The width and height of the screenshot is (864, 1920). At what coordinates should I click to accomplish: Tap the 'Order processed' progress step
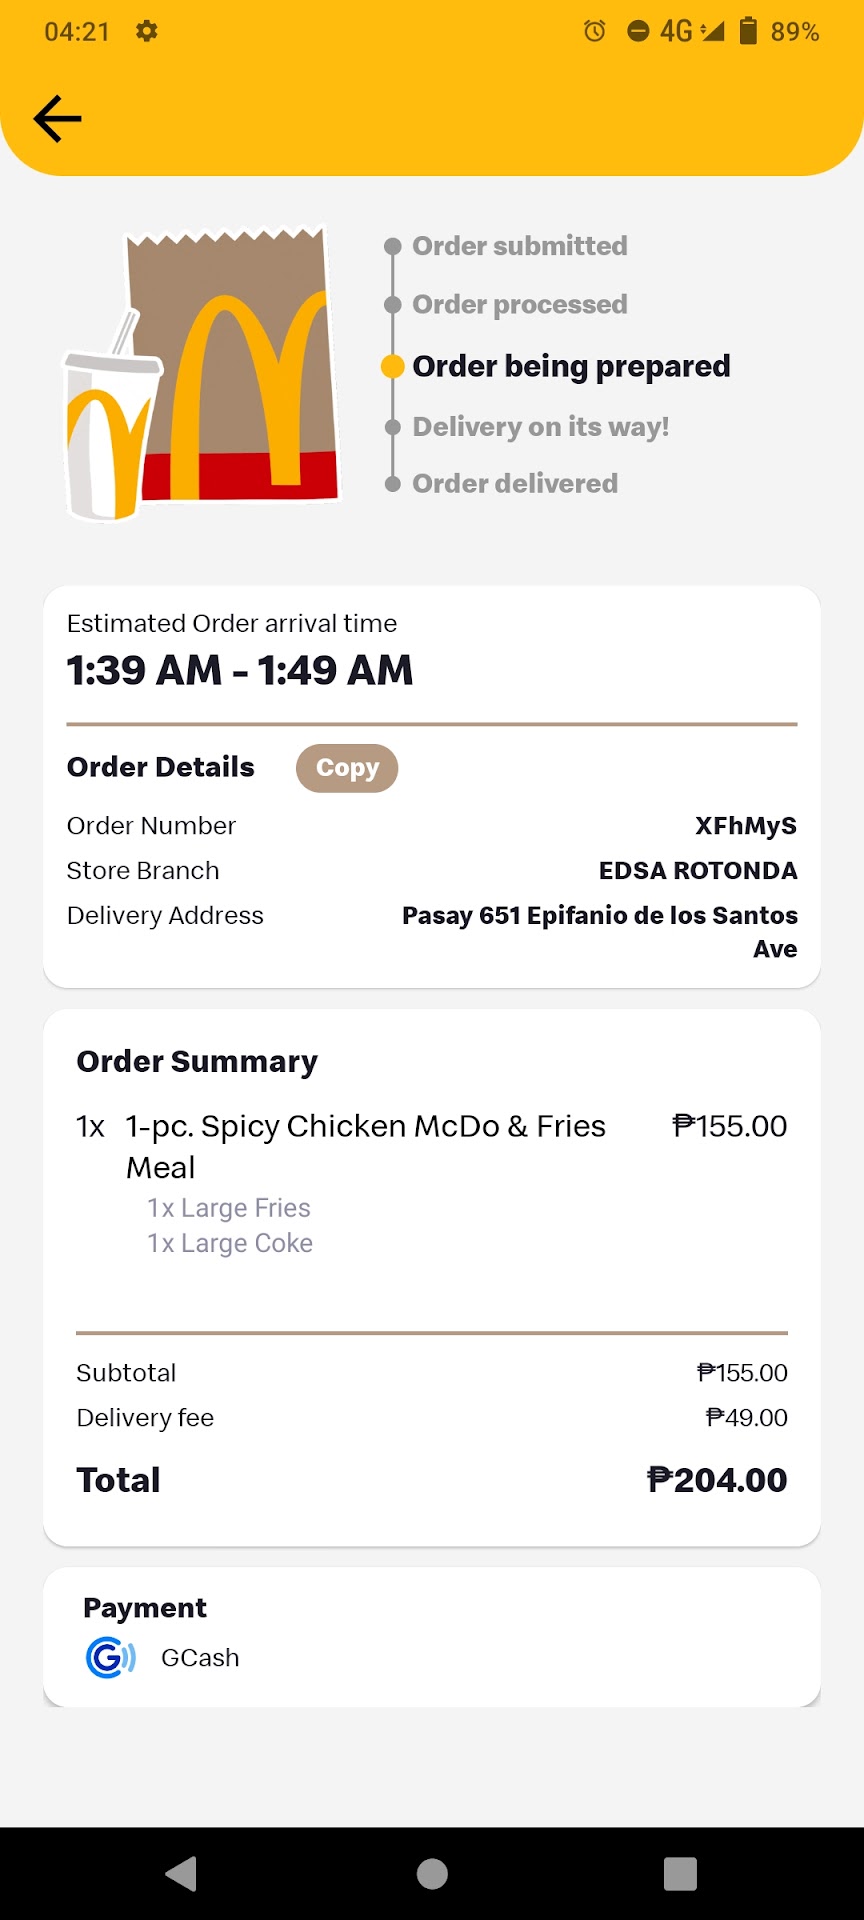pyautogui.click(x=520, y=305)
